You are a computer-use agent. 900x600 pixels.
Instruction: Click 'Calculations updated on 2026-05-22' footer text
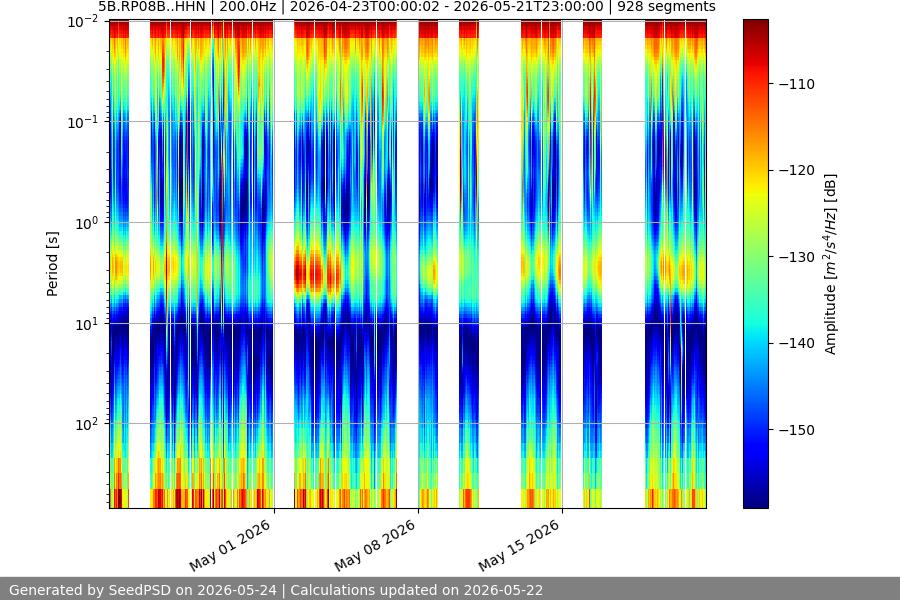[417, 590]
